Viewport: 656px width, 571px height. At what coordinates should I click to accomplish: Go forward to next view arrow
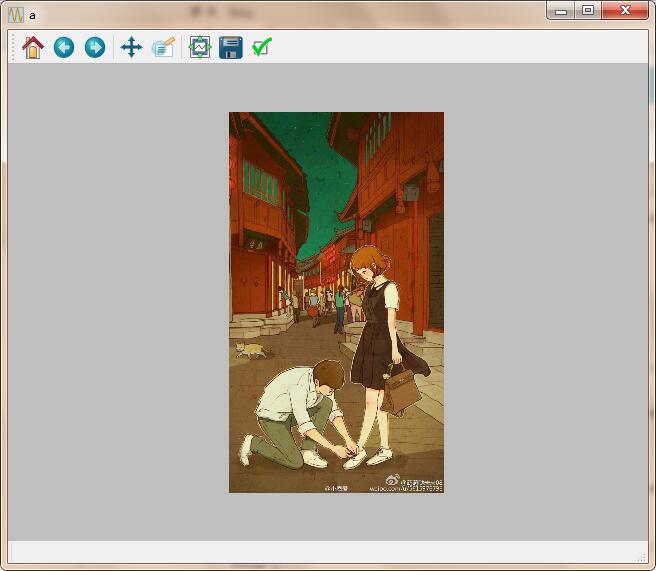pos(95,47)
